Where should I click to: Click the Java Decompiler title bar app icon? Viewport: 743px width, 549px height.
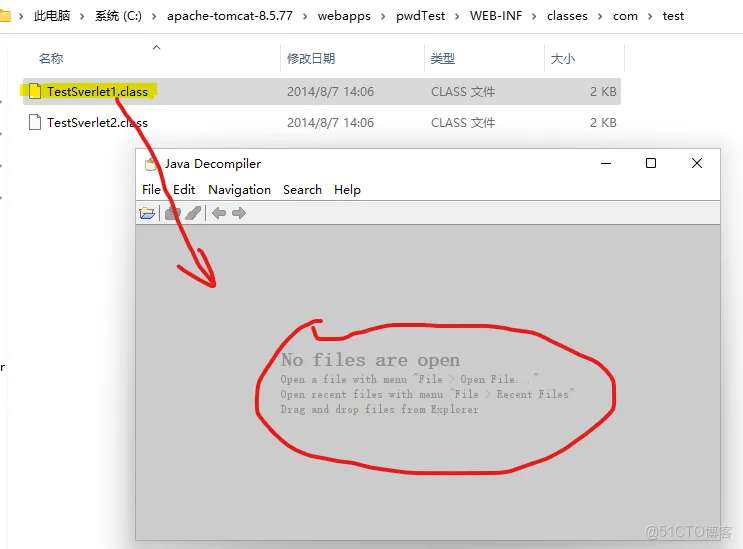click(150, 164)
